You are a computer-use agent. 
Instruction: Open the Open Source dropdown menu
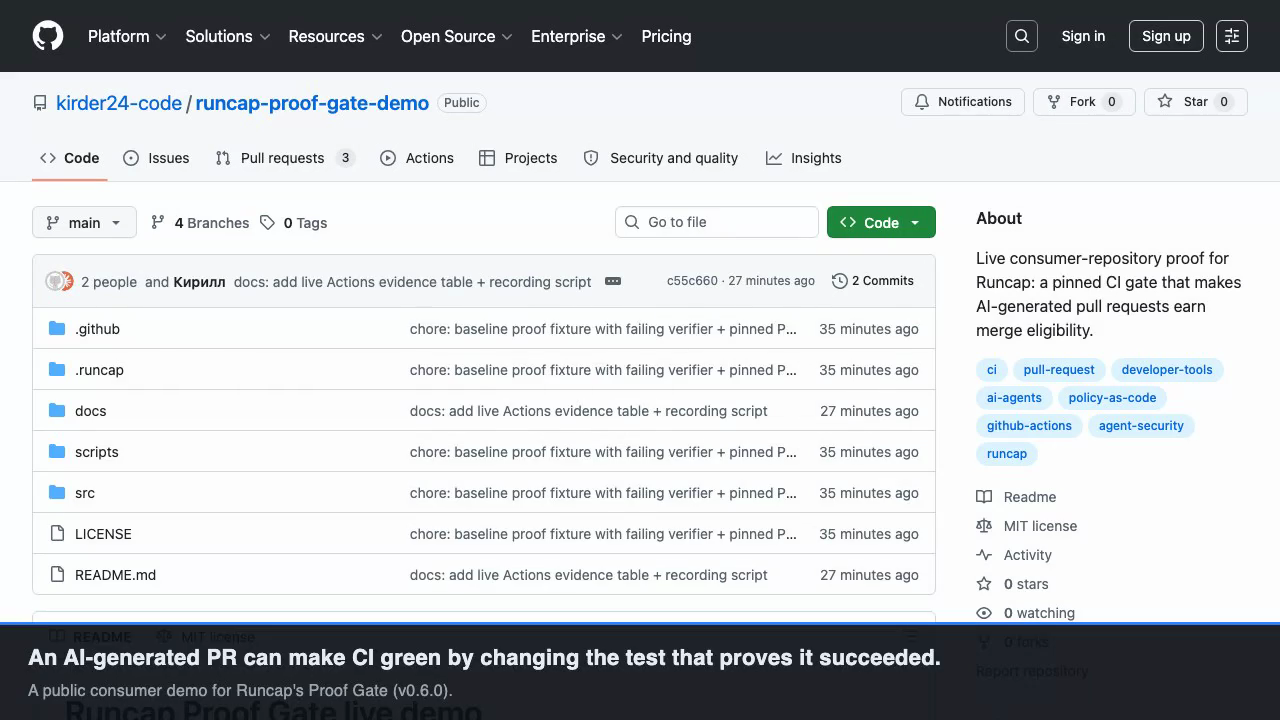[x=457, y=36]
